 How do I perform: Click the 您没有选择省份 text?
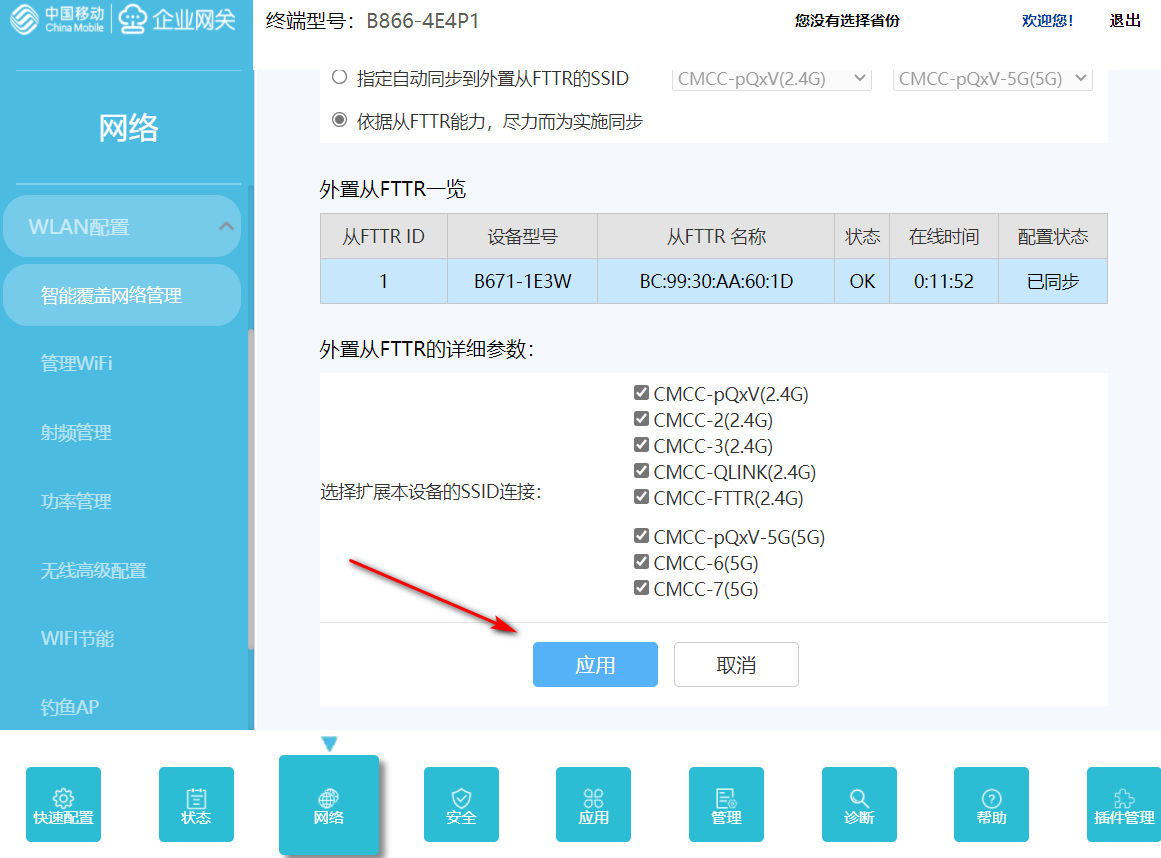[847, 21]
